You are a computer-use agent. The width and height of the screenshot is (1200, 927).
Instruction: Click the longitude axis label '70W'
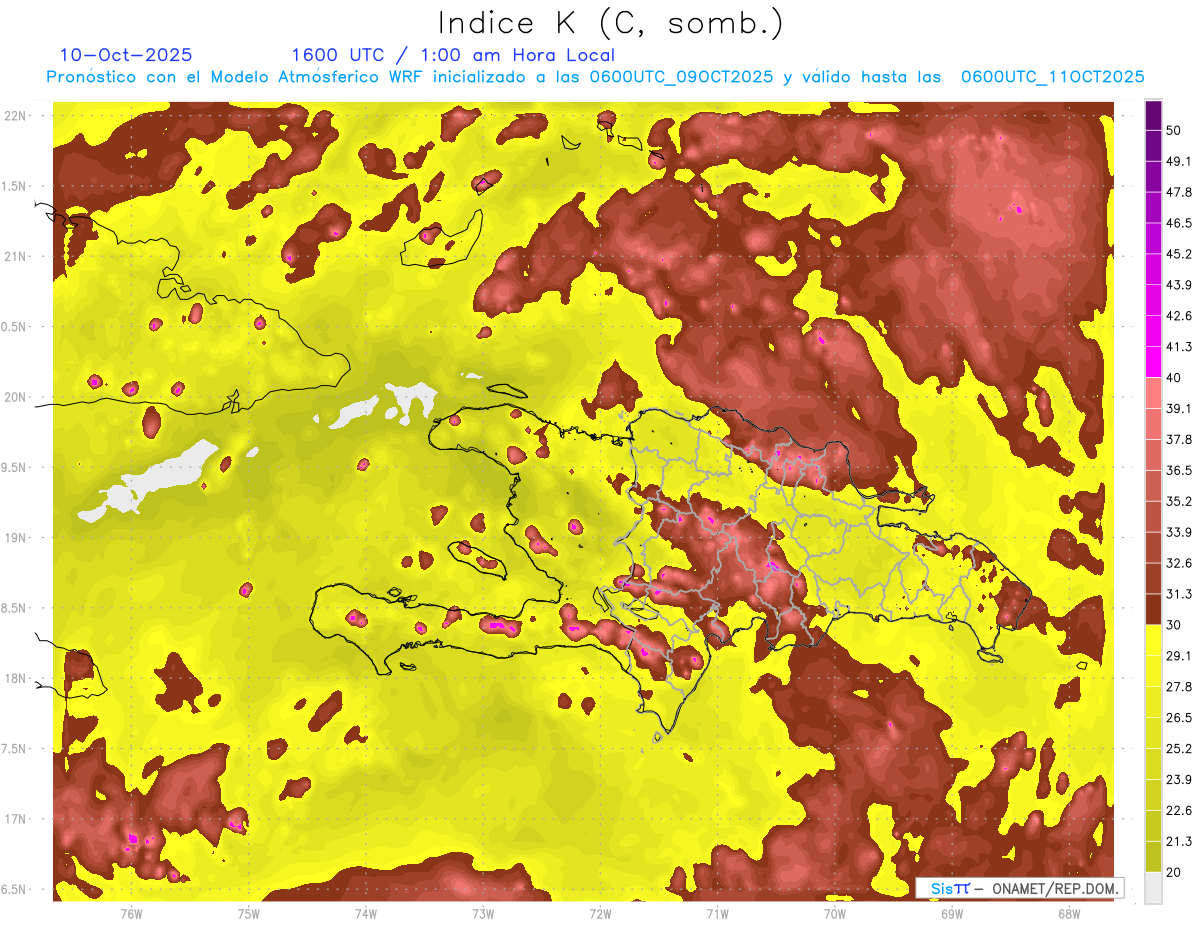[835, 913]
